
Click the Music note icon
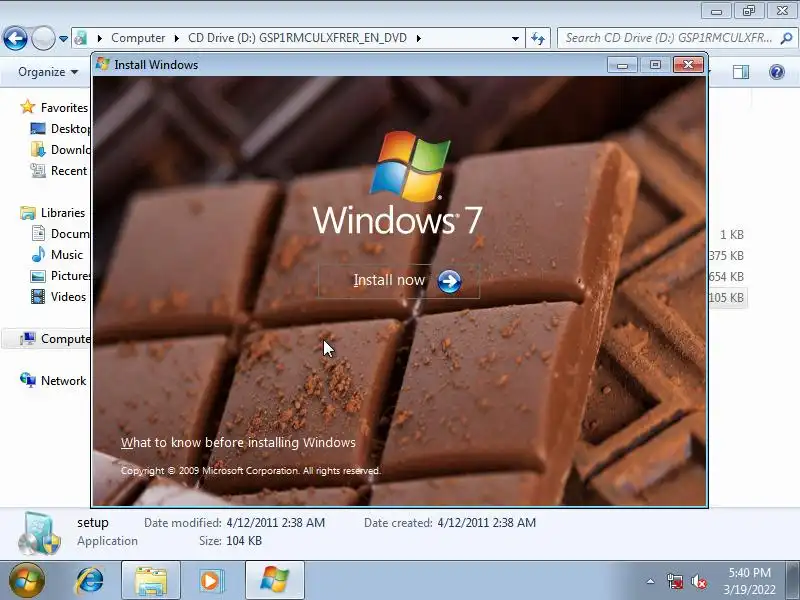38,254
